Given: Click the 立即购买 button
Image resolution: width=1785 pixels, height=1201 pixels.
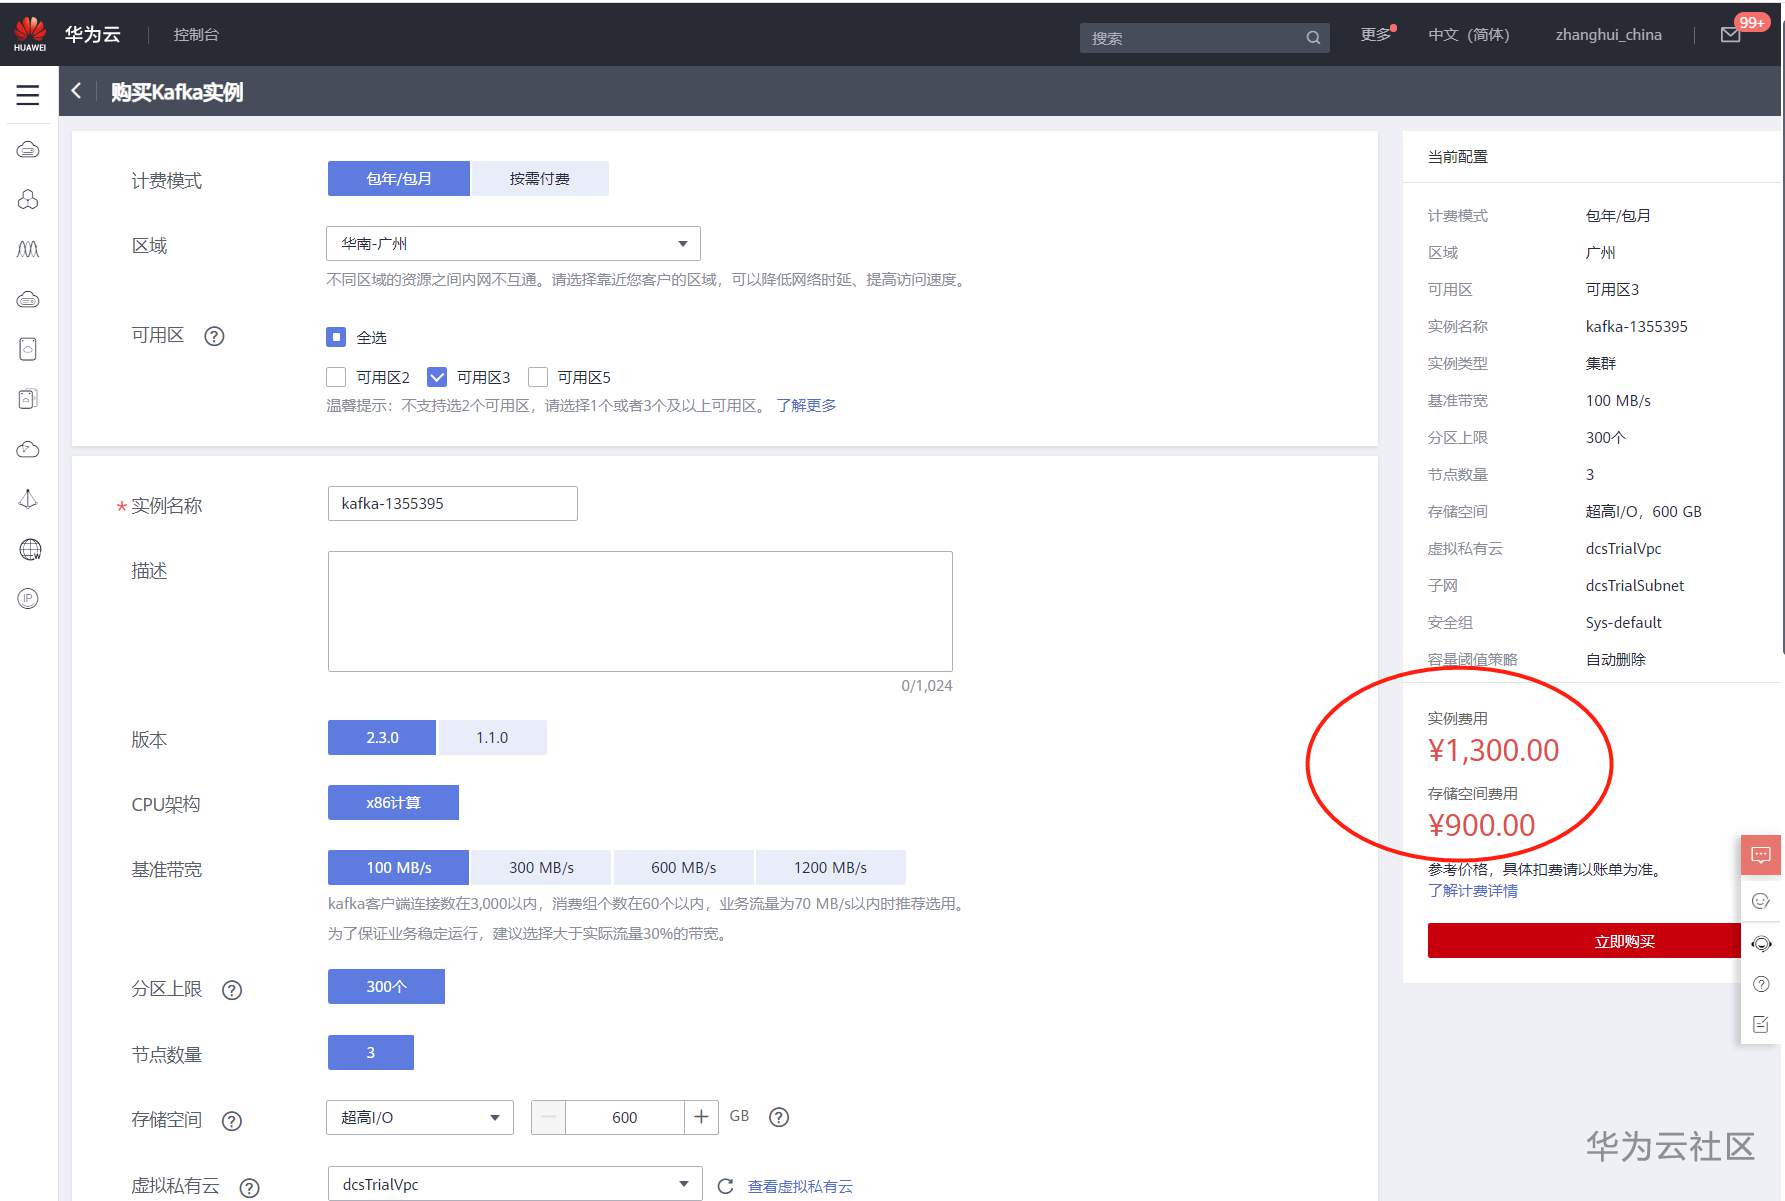Looking at the screenshot, I should (1584, 941).
